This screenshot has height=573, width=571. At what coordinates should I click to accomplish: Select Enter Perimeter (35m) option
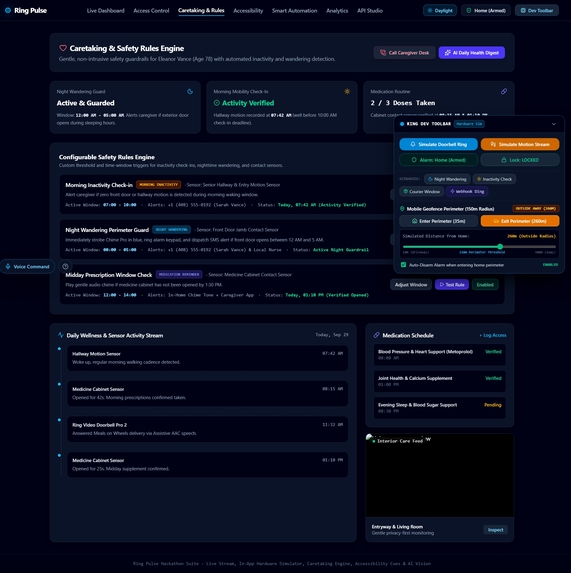click(x=438, y=221)
